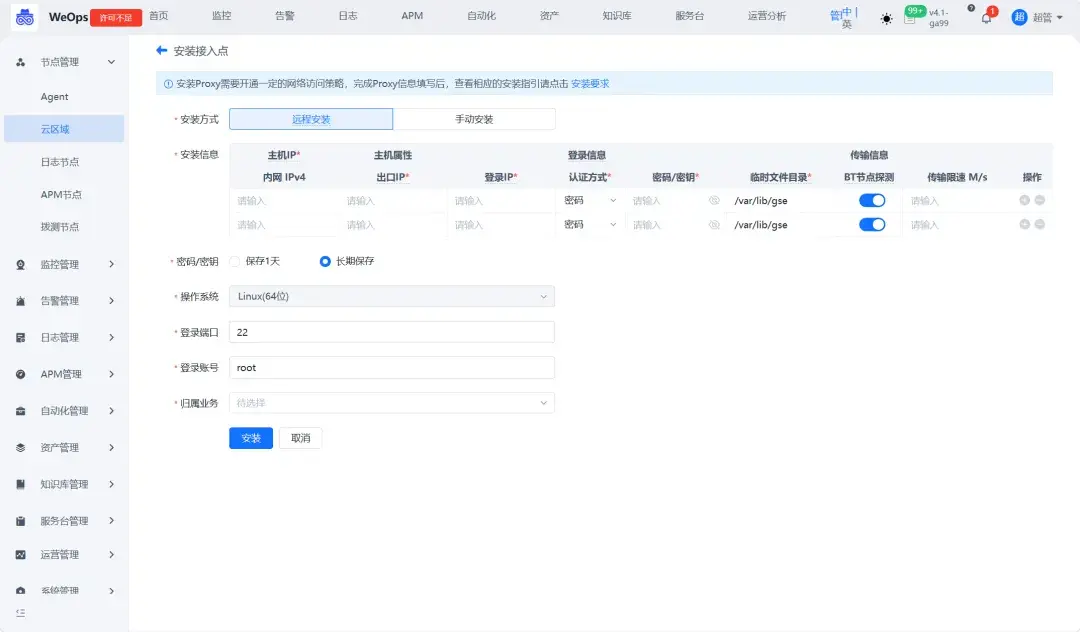This screenshot has width=1080, height=632.
Task: Add a row using first row's plus icon
Action: (x=1024, y=200)
